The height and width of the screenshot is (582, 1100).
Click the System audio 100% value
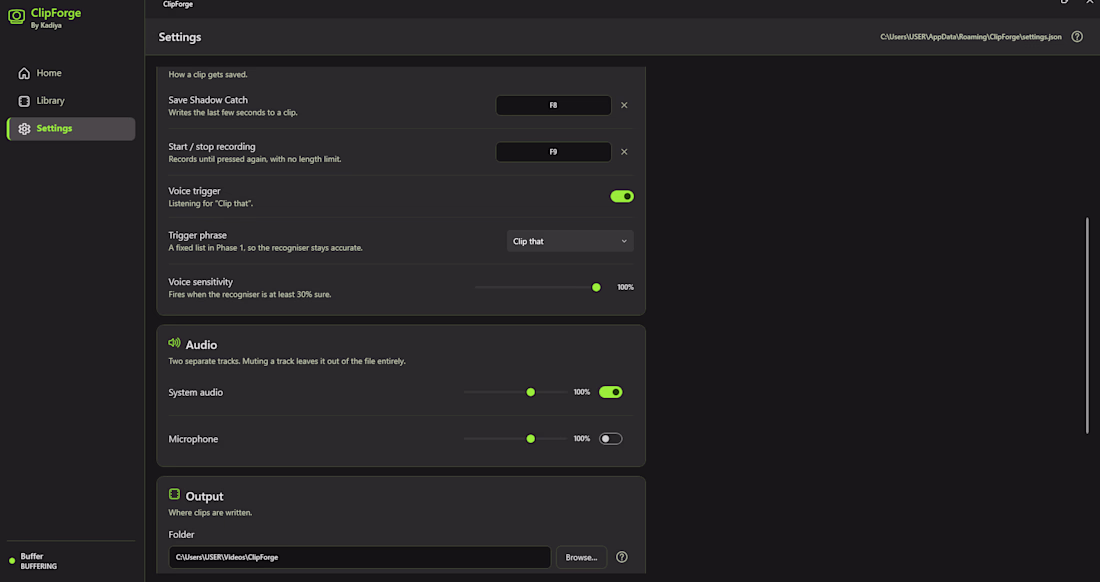click(x=582, y=392)
